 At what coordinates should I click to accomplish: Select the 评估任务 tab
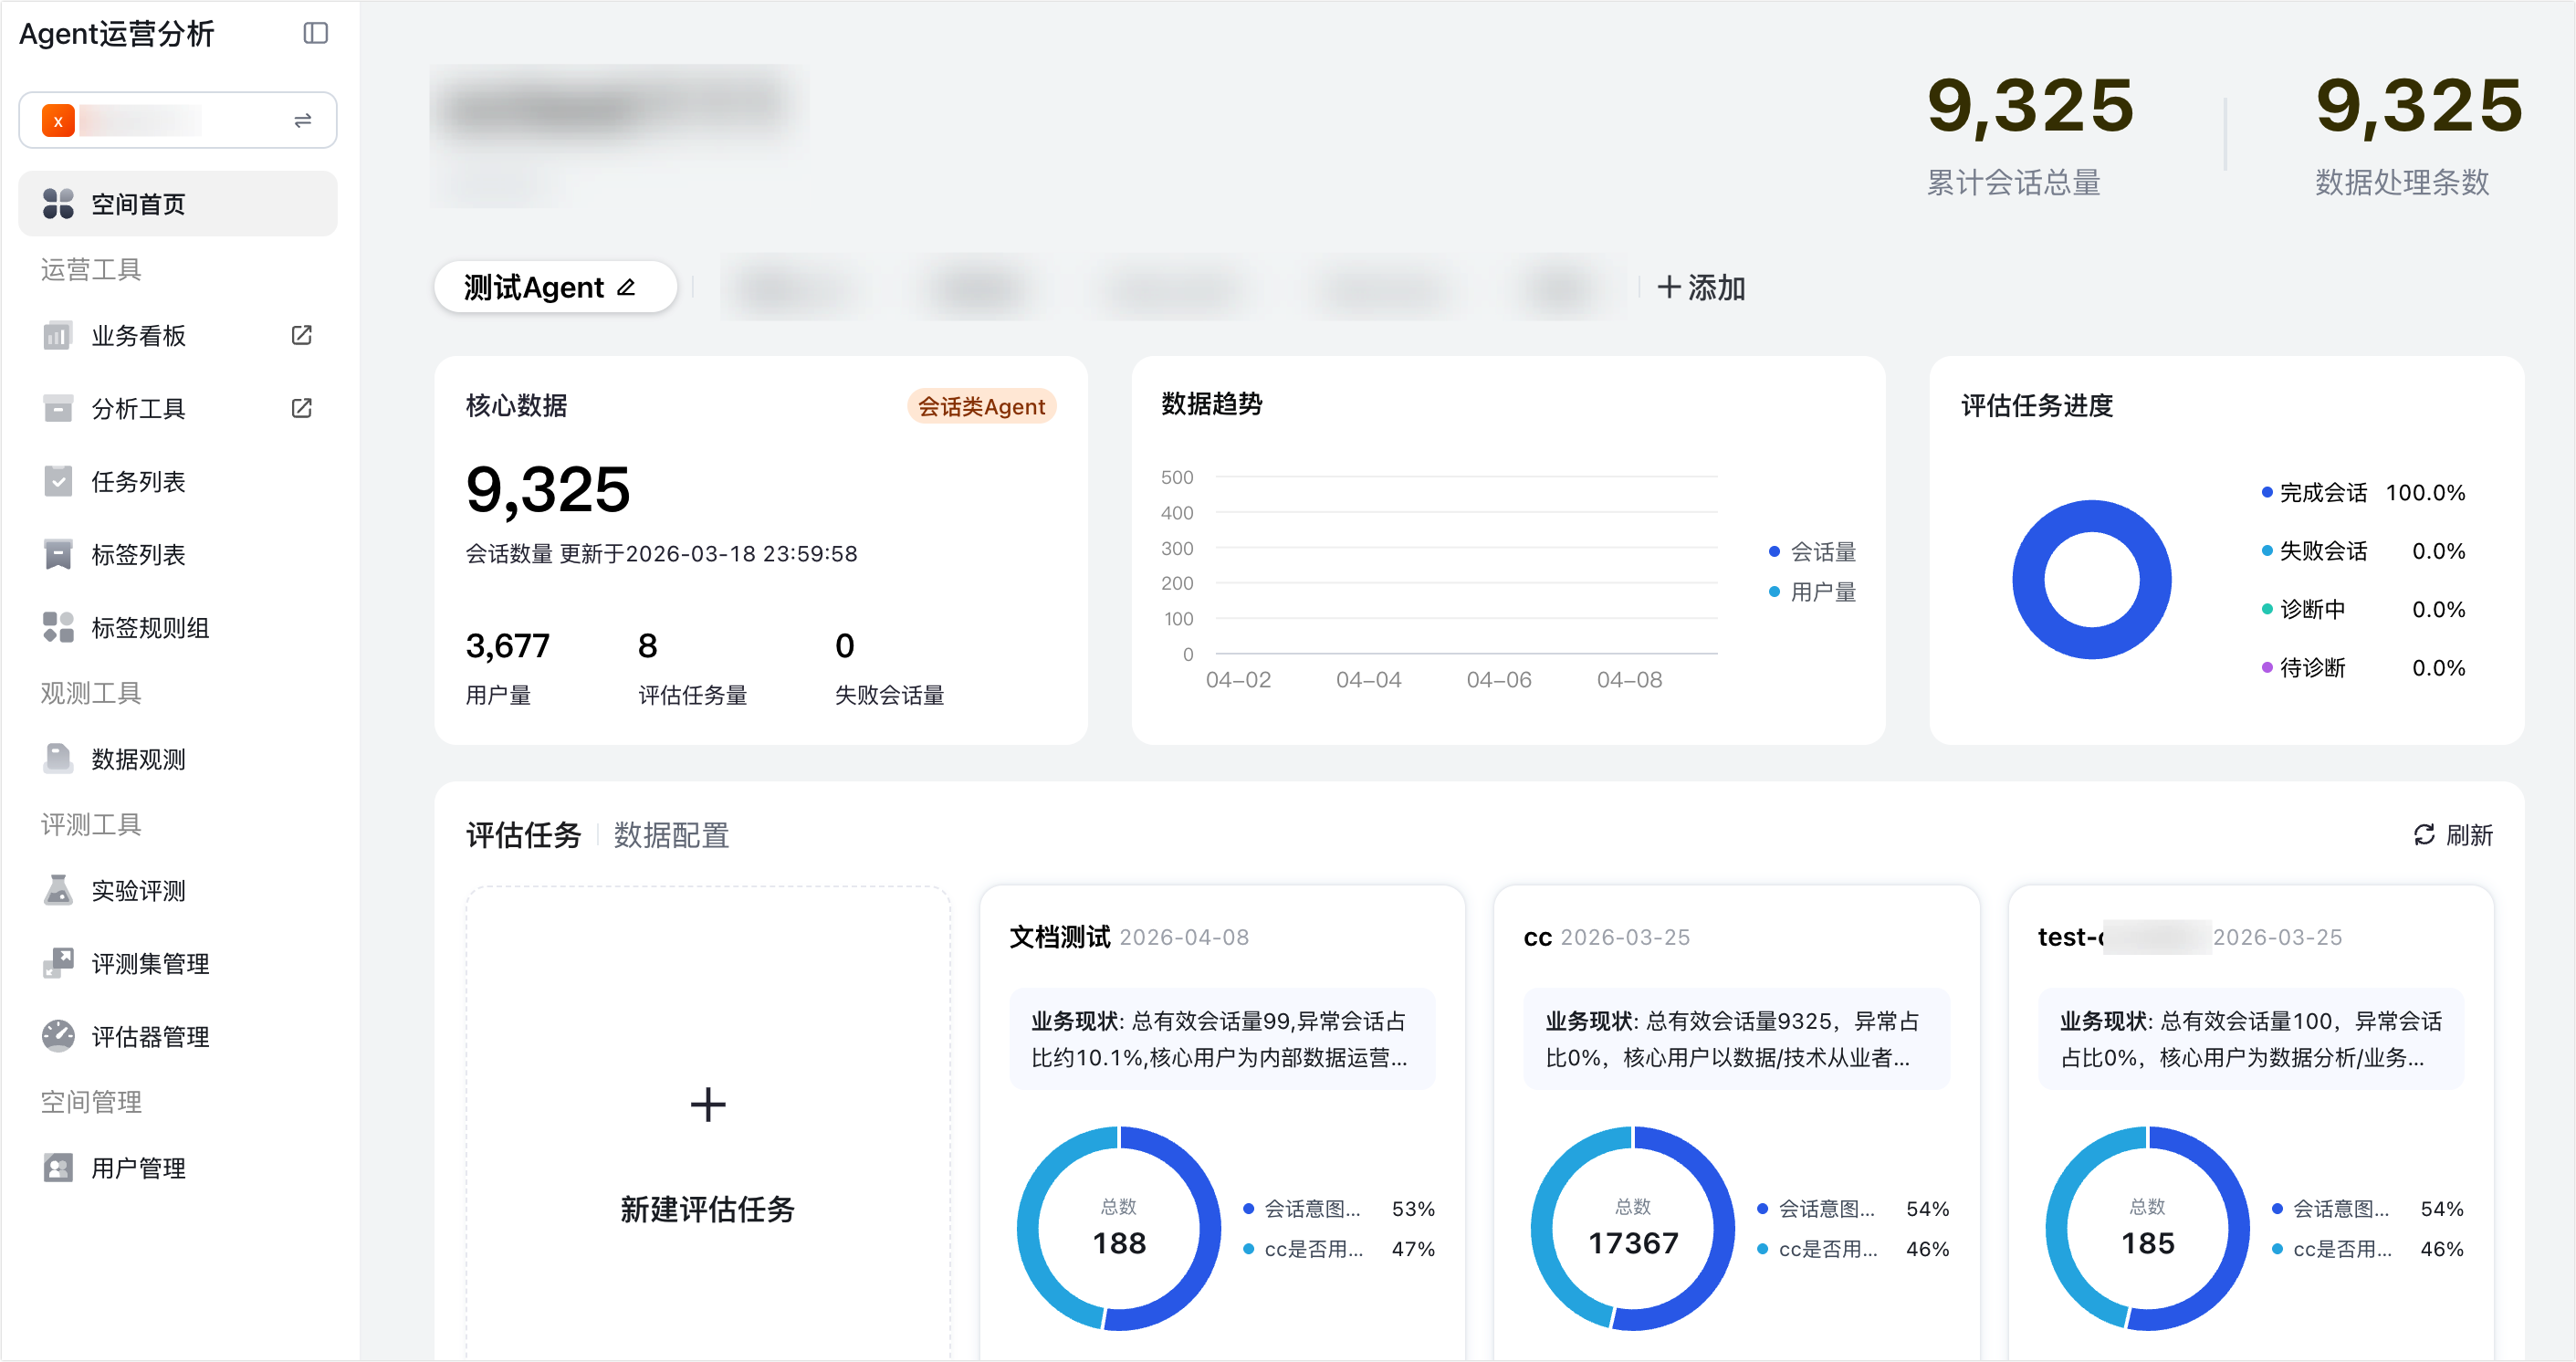pyautogui.click(x=523, y=835)
